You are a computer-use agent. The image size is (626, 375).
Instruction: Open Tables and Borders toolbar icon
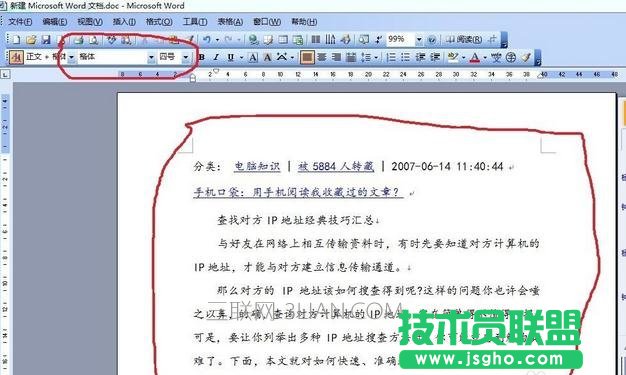[x=268, y=39]
